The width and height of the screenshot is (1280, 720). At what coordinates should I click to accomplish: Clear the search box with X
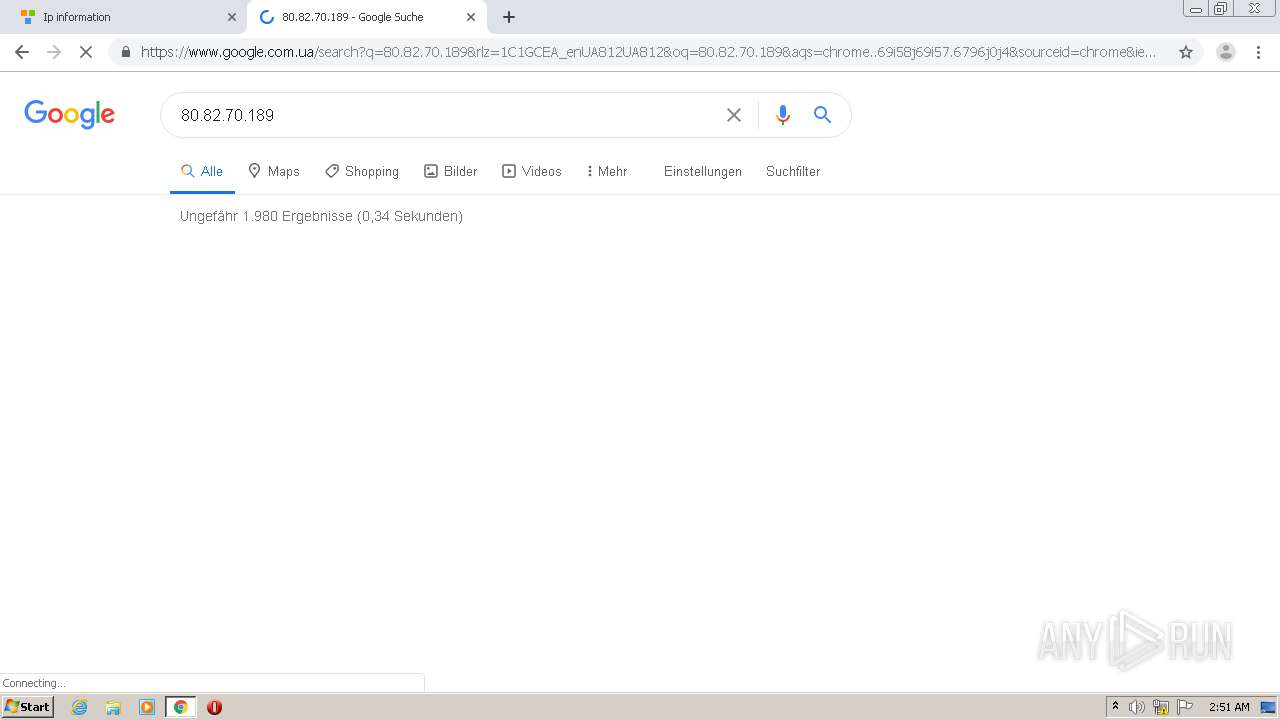[734, 115]
